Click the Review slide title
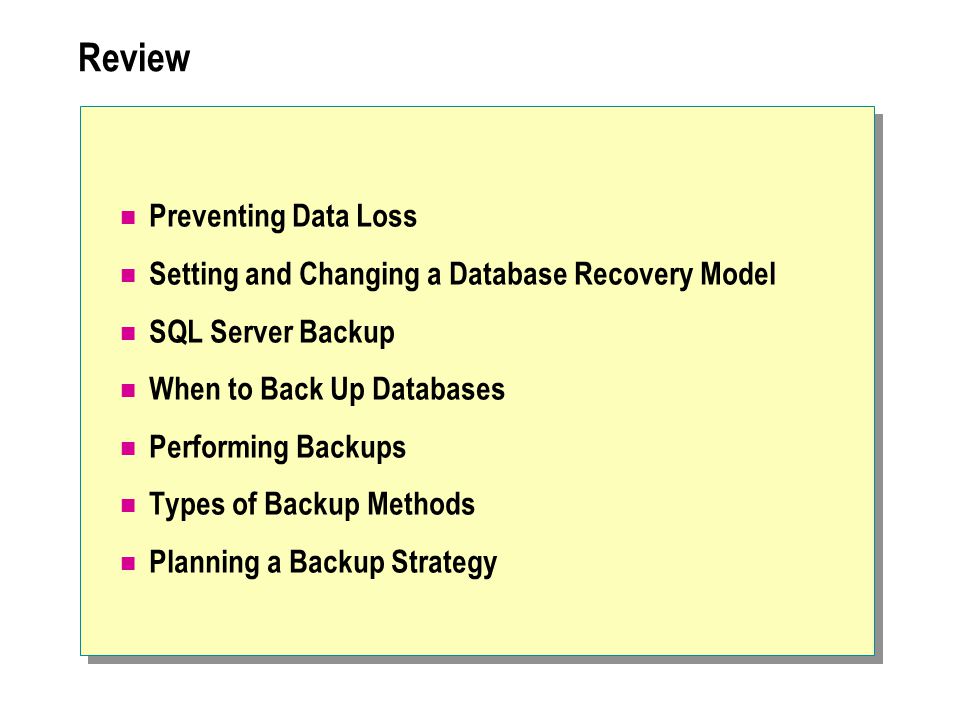The image size is (960, 720). (134, 58)
